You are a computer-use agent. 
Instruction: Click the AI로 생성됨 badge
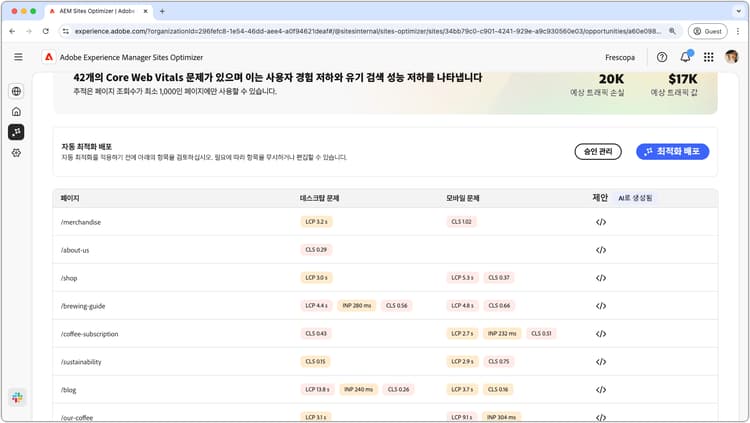point(635,198)
